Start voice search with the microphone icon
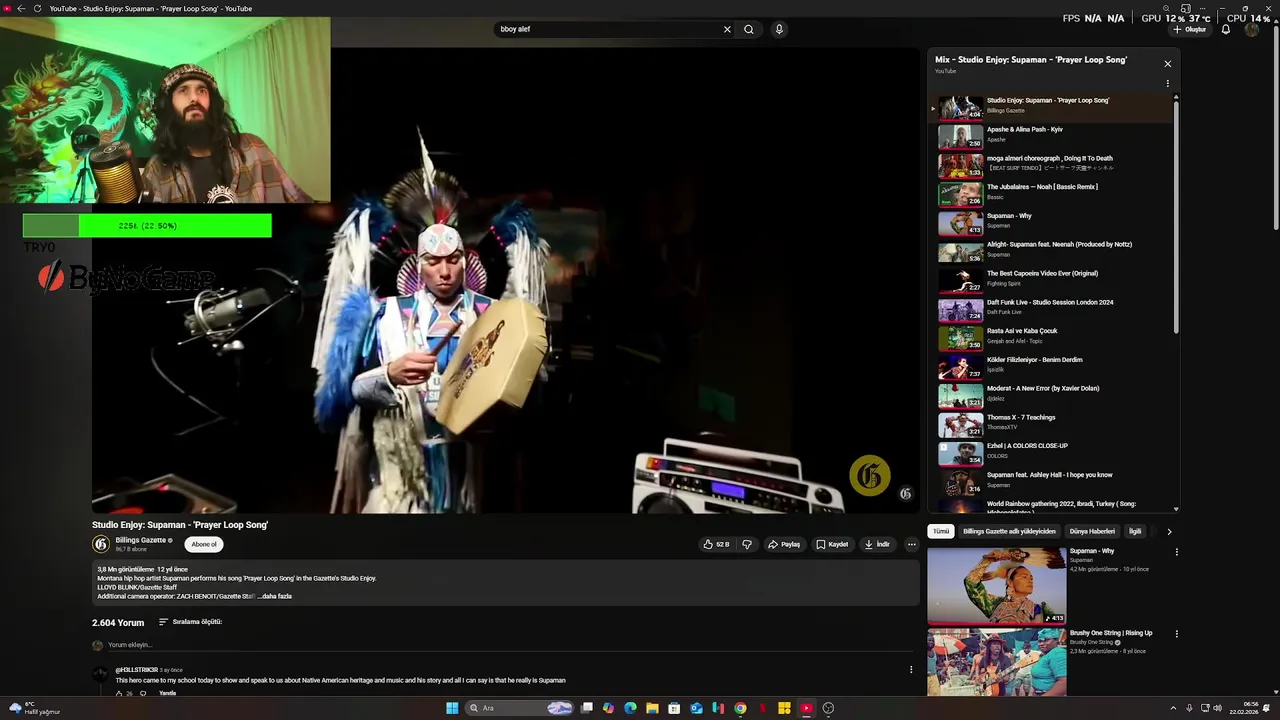This screenshot has width=1280, height=720. (779, 29)
